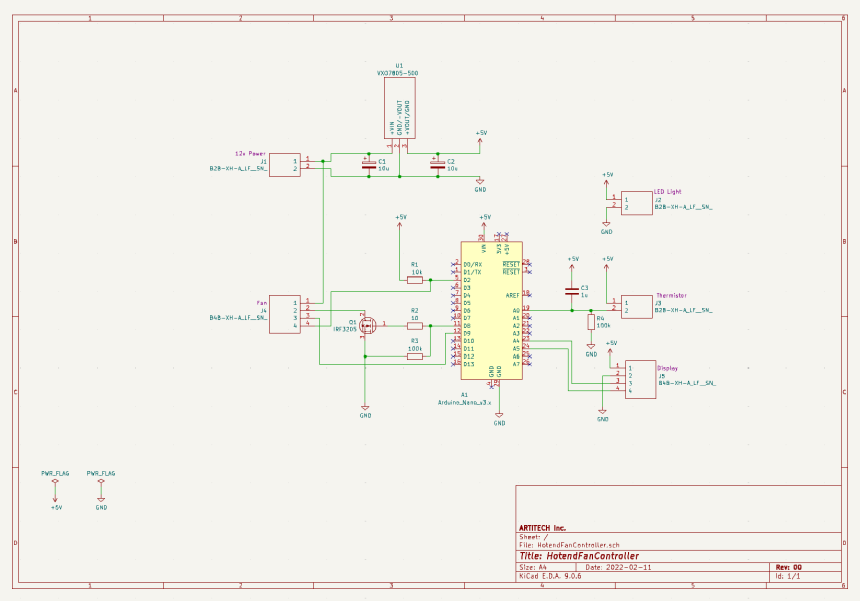Click the GND symbol below the MOSFET
The image size is (860, 601).
click(x=365, y=407)
